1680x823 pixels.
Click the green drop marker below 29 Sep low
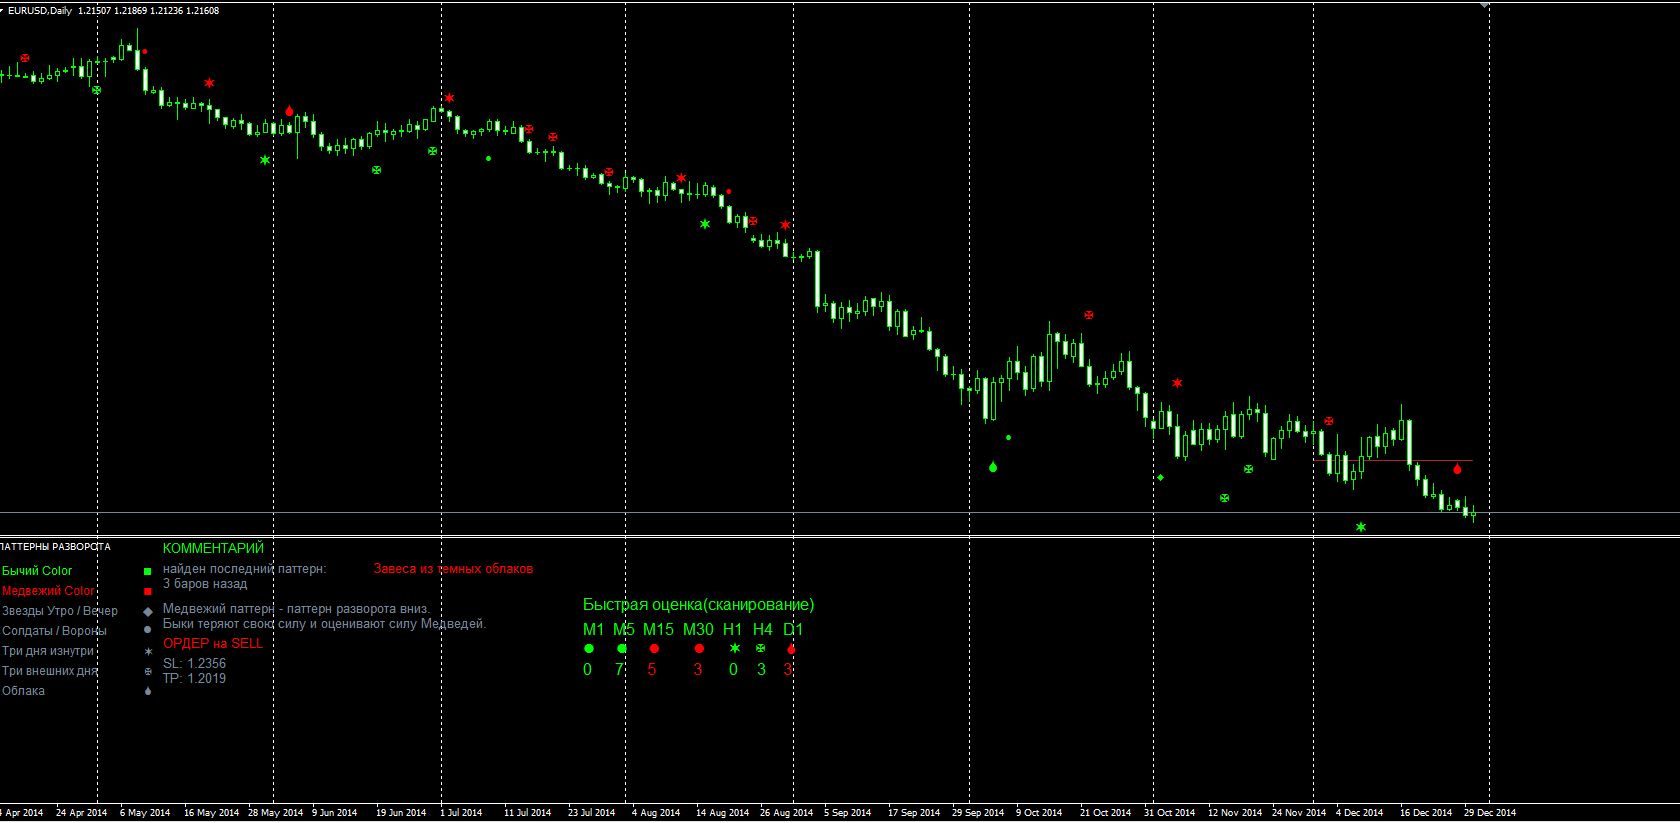pos(993,466)
